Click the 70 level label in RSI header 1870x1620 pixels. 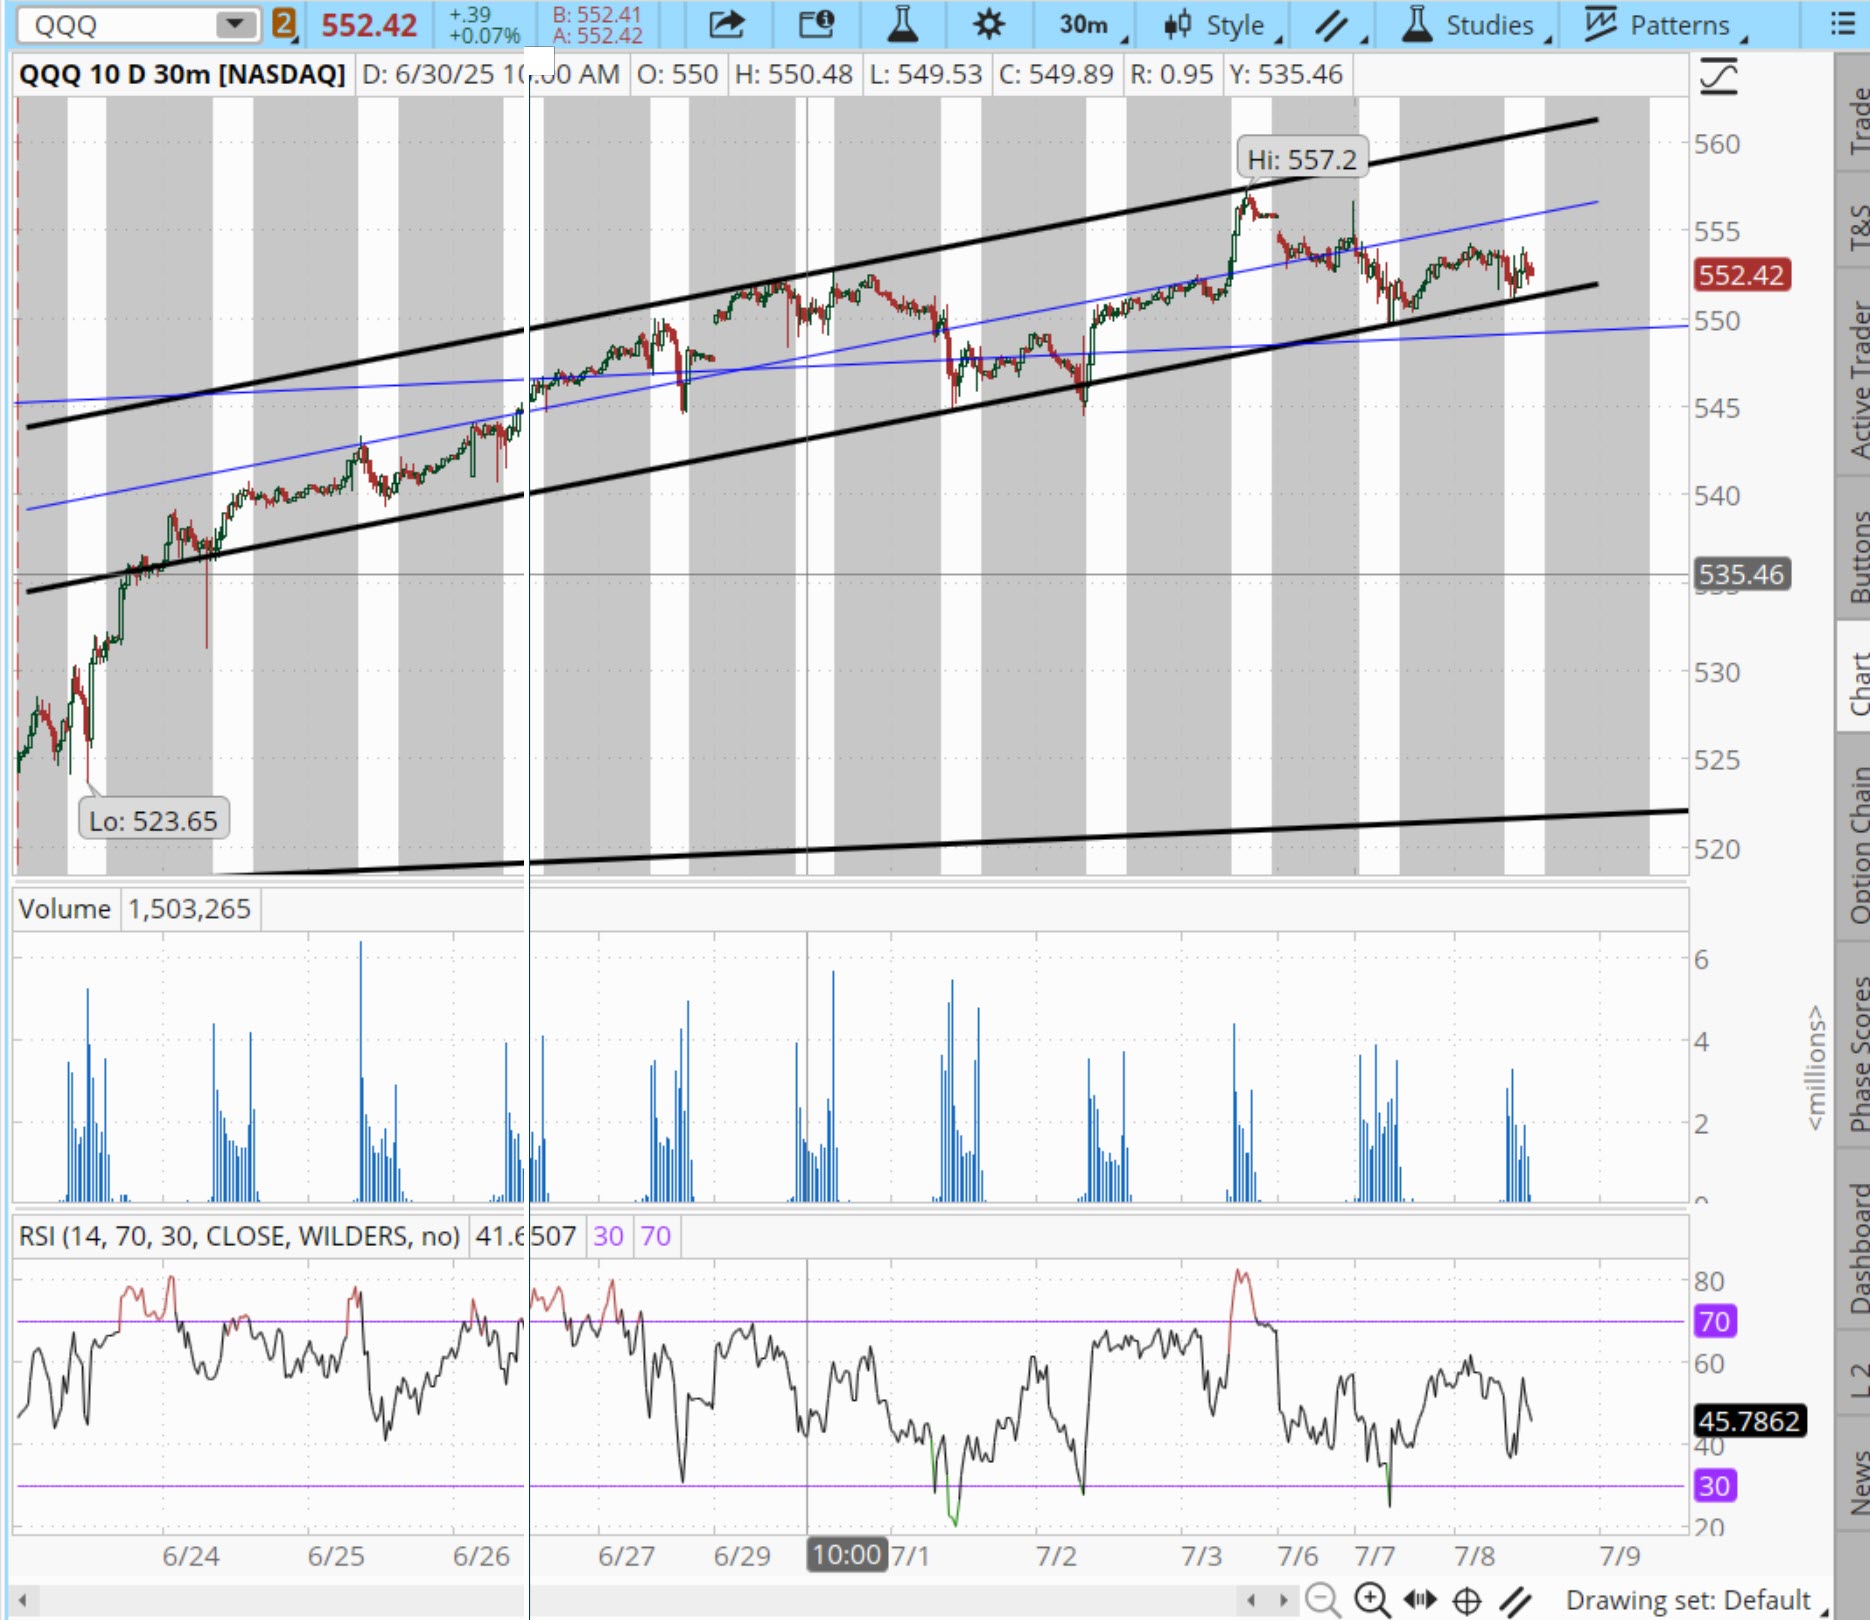coord(656,1236)
